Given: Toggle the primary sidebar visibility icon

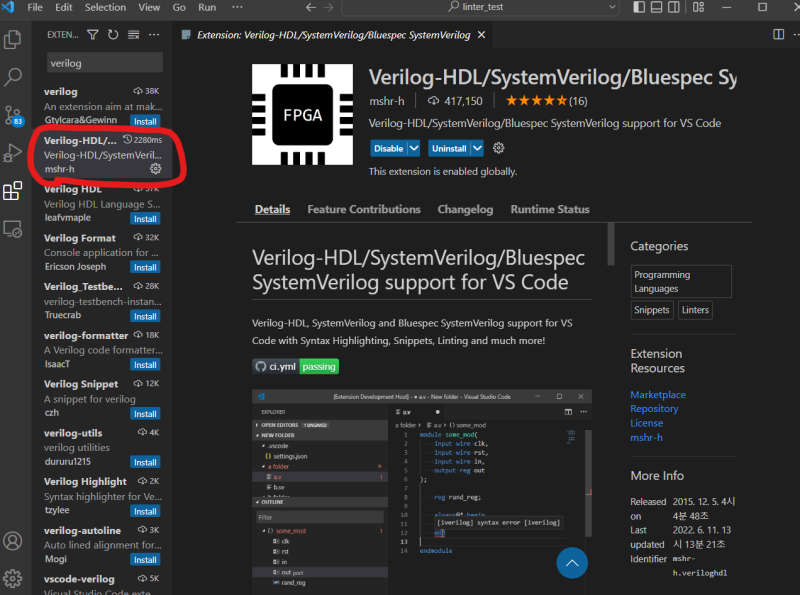Looking at the screenshot, I should 639,7.
